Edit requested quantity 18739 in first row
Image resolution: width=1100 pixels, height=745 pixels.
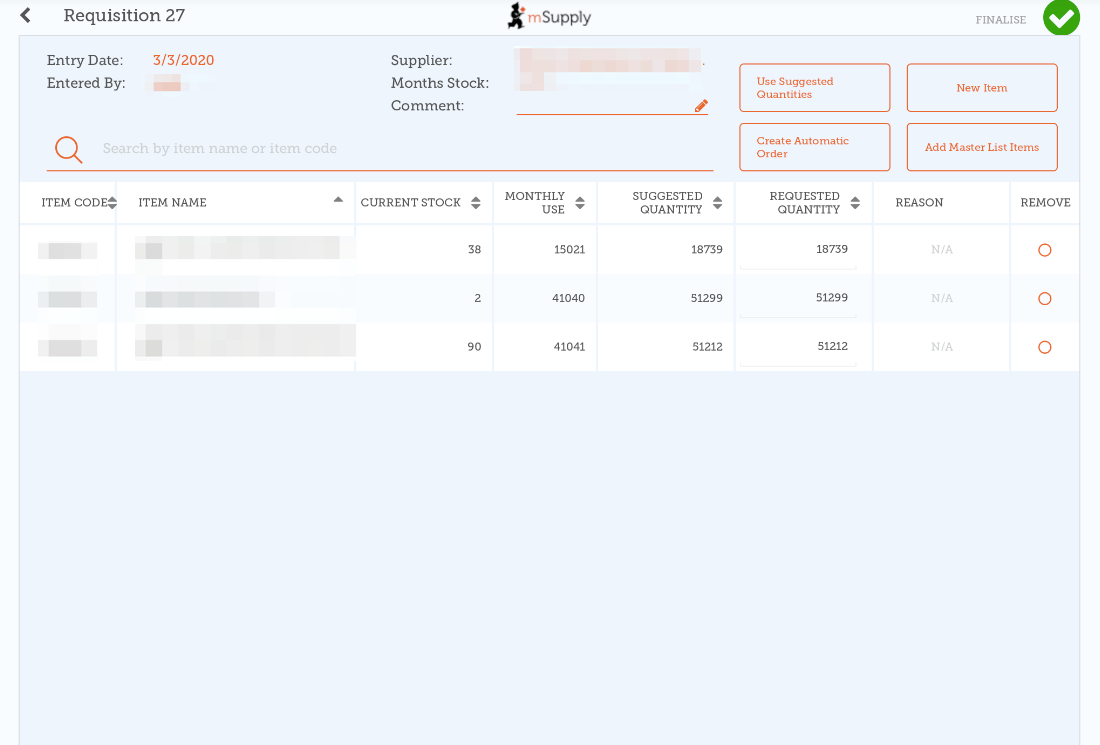coord(798,250)
